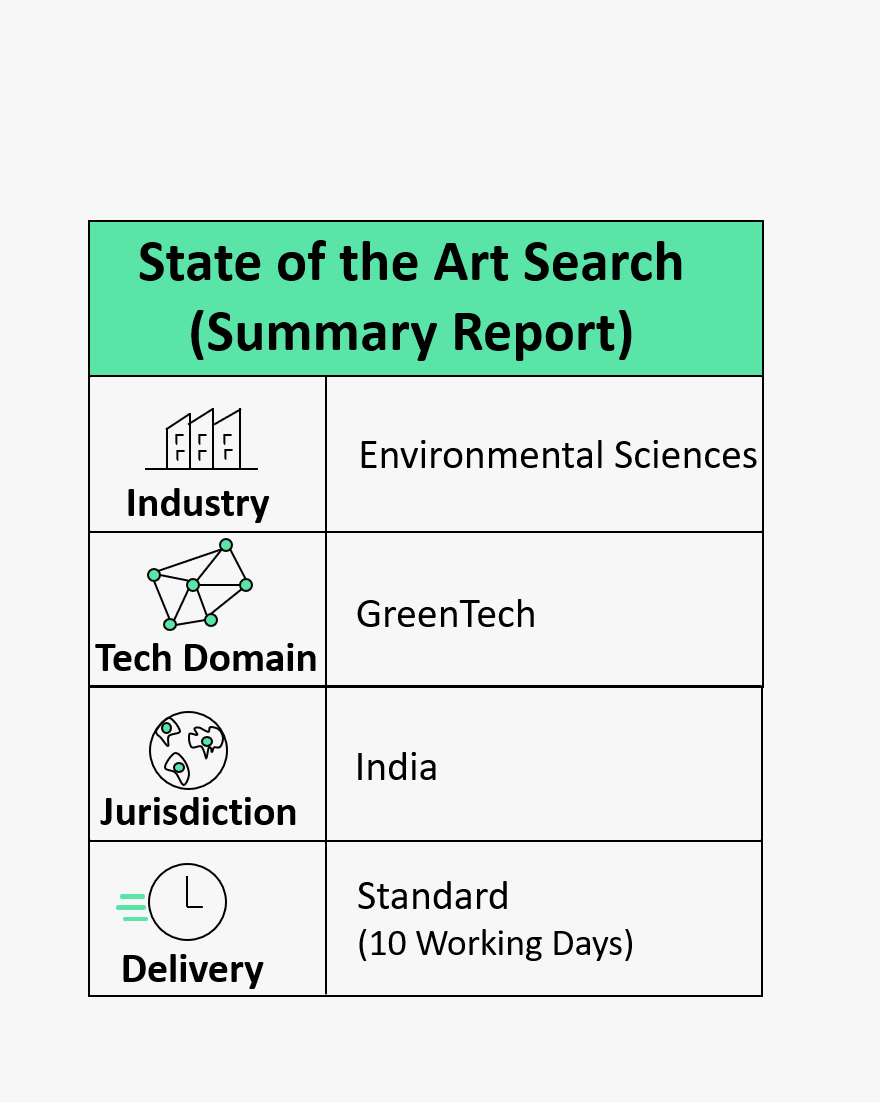Image resolution: width=880 pixels, height=1102 pixels.
Task: Click the center node of the network icon
Action: coord(193,584)
